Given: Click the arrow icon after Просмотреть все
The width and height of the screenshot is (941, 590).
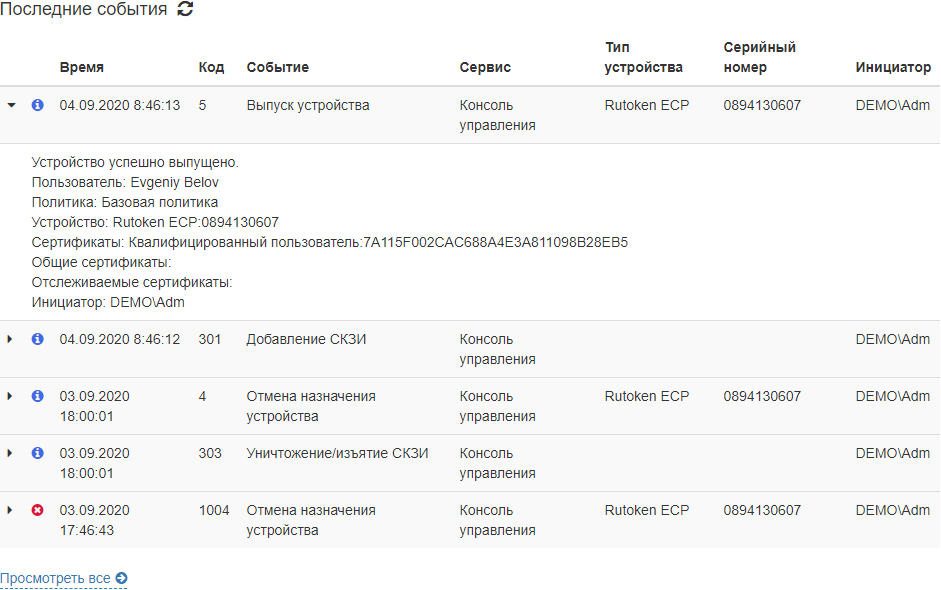Looking at the screenshot, I should (122, 578).
